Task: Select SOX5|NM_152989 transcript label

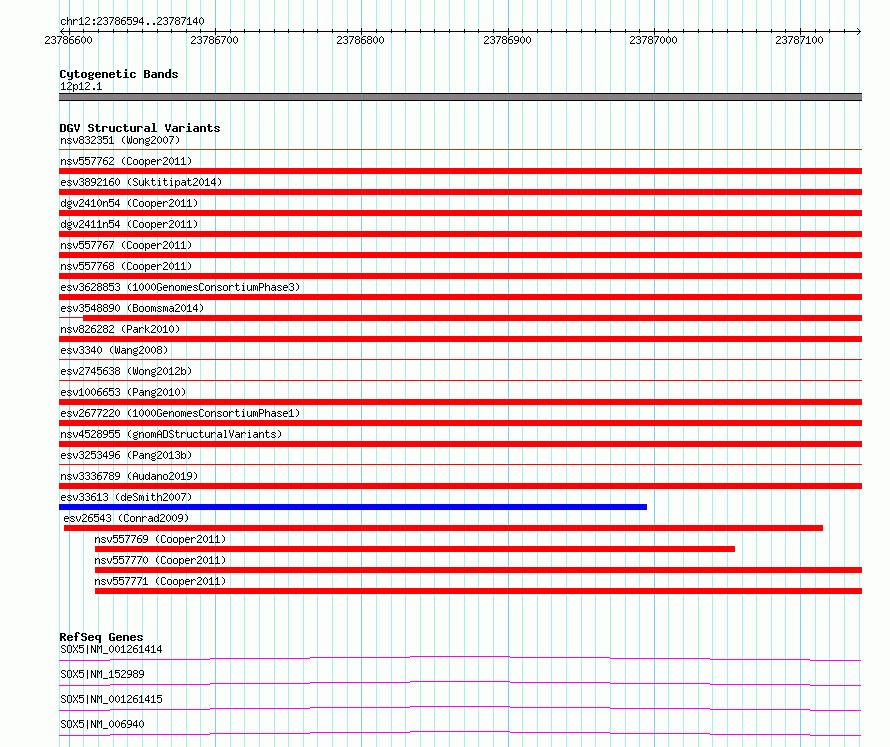Action: click(x=102, y=674)
